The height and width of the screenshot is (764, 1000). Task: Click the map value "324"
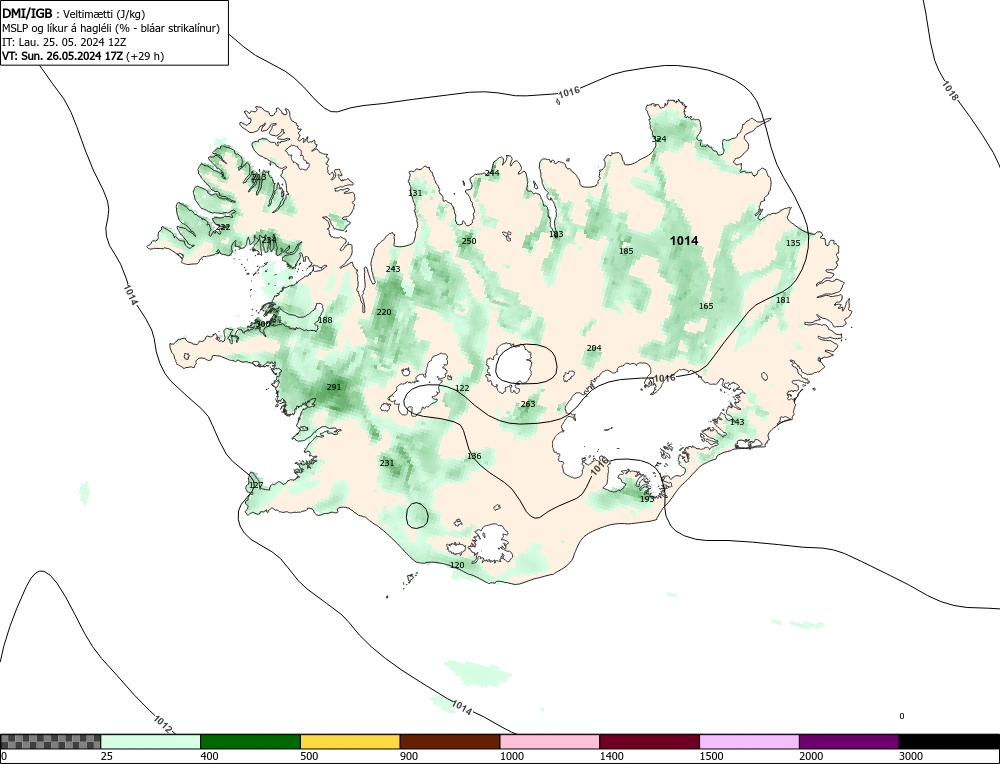[x=659, y=139]
